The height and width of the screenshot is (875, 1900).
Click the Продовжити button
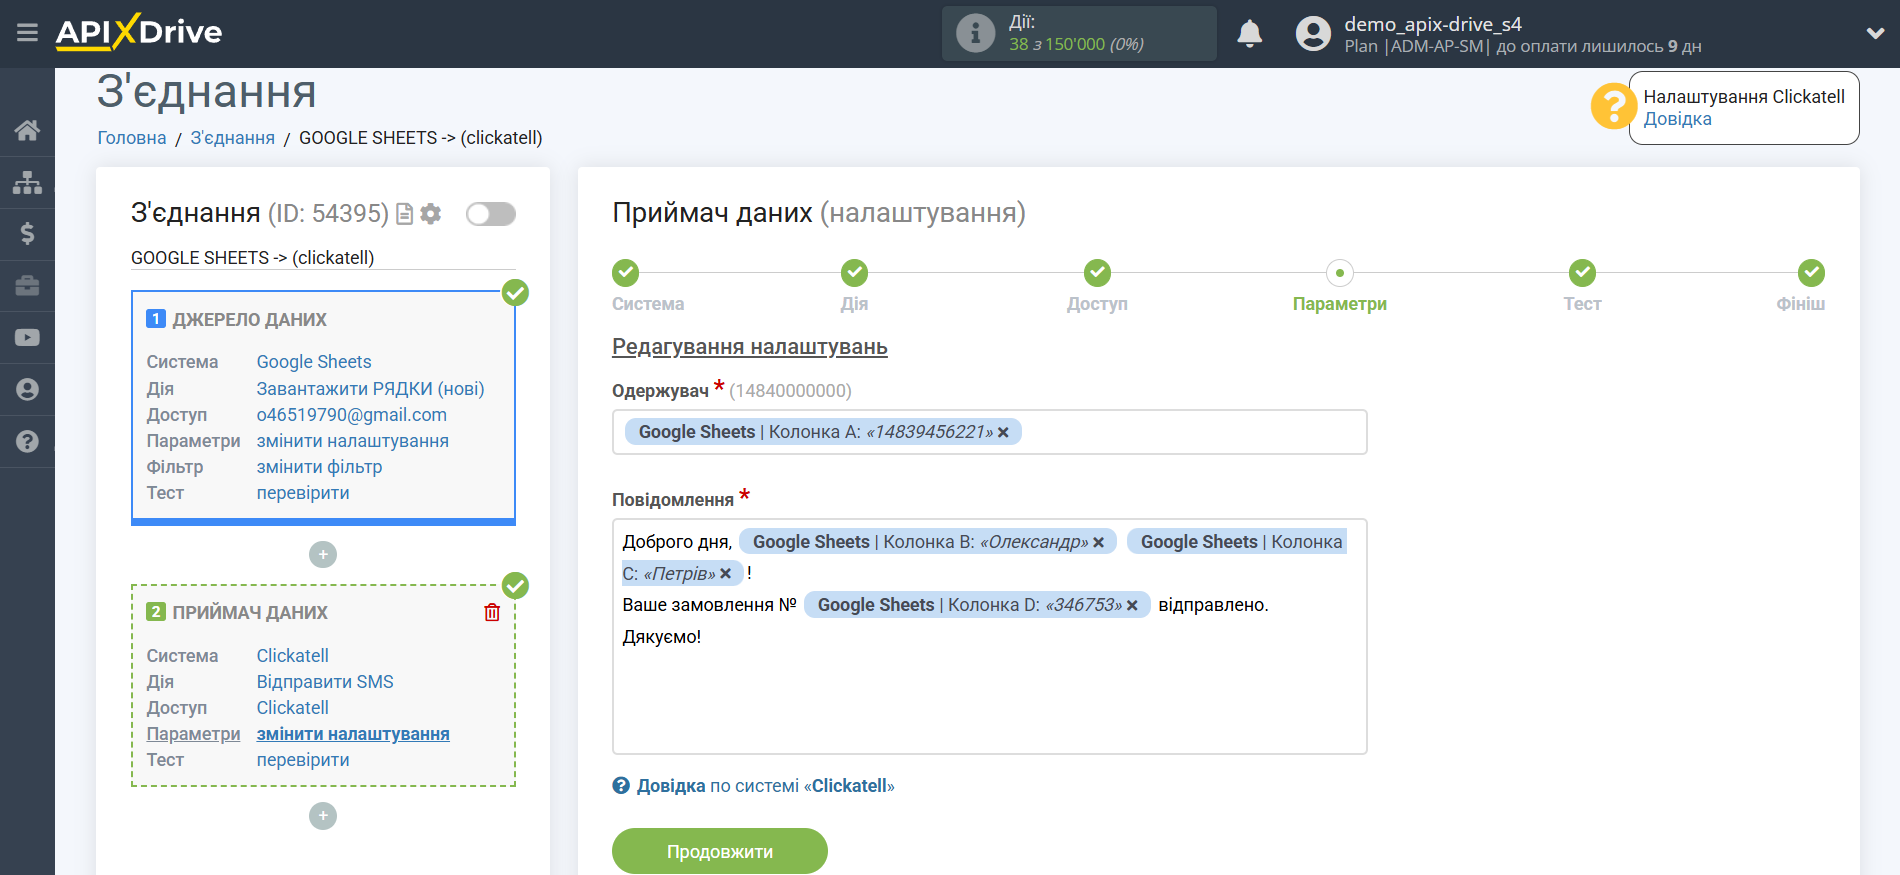point(720,851)
